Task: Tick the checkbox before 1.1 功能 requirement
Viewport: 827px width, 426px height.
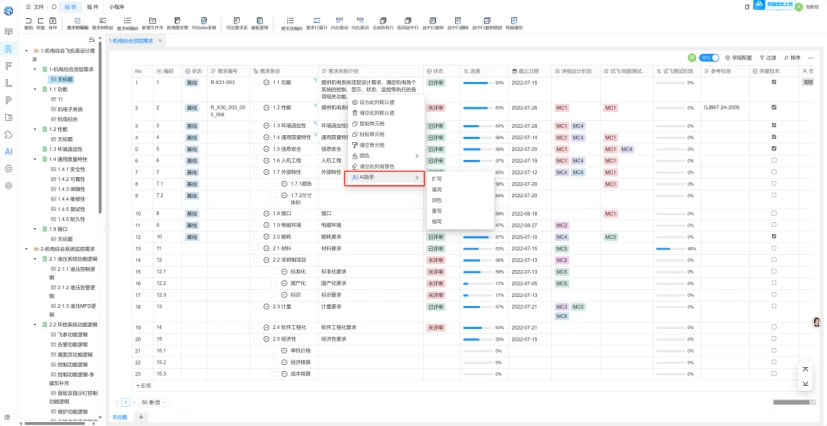Action: point(256,82)
